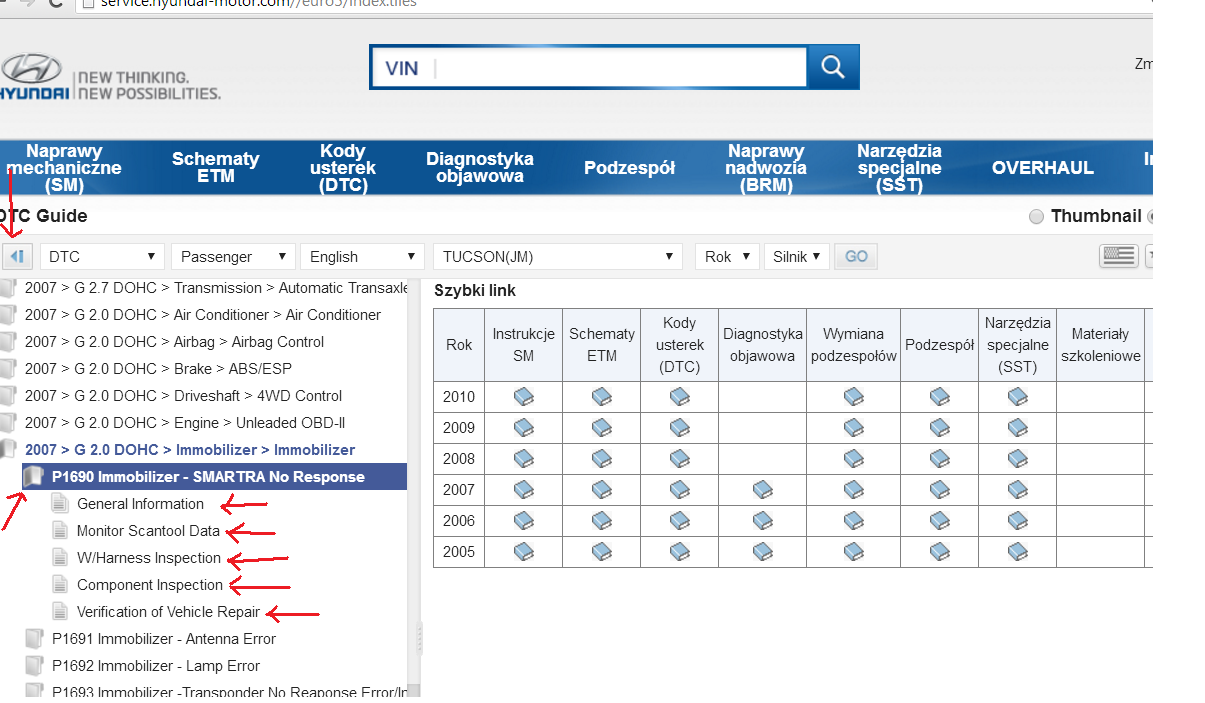Open the 2007 Instrukcje SM book icon
1205x703 pixels.
click(523, 490)
